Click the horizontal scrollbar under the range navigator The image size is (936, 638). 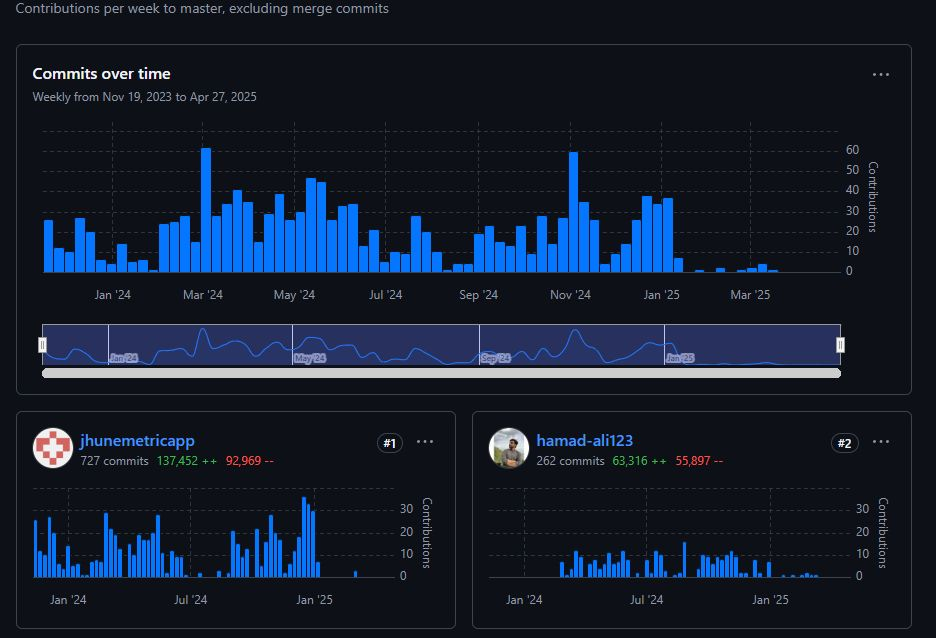tap(440, 373)
